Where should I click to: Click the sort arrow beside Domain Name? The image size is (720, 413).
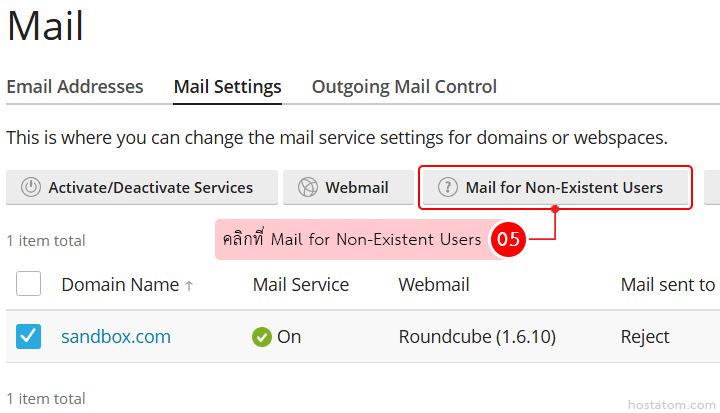coord(189,286)
